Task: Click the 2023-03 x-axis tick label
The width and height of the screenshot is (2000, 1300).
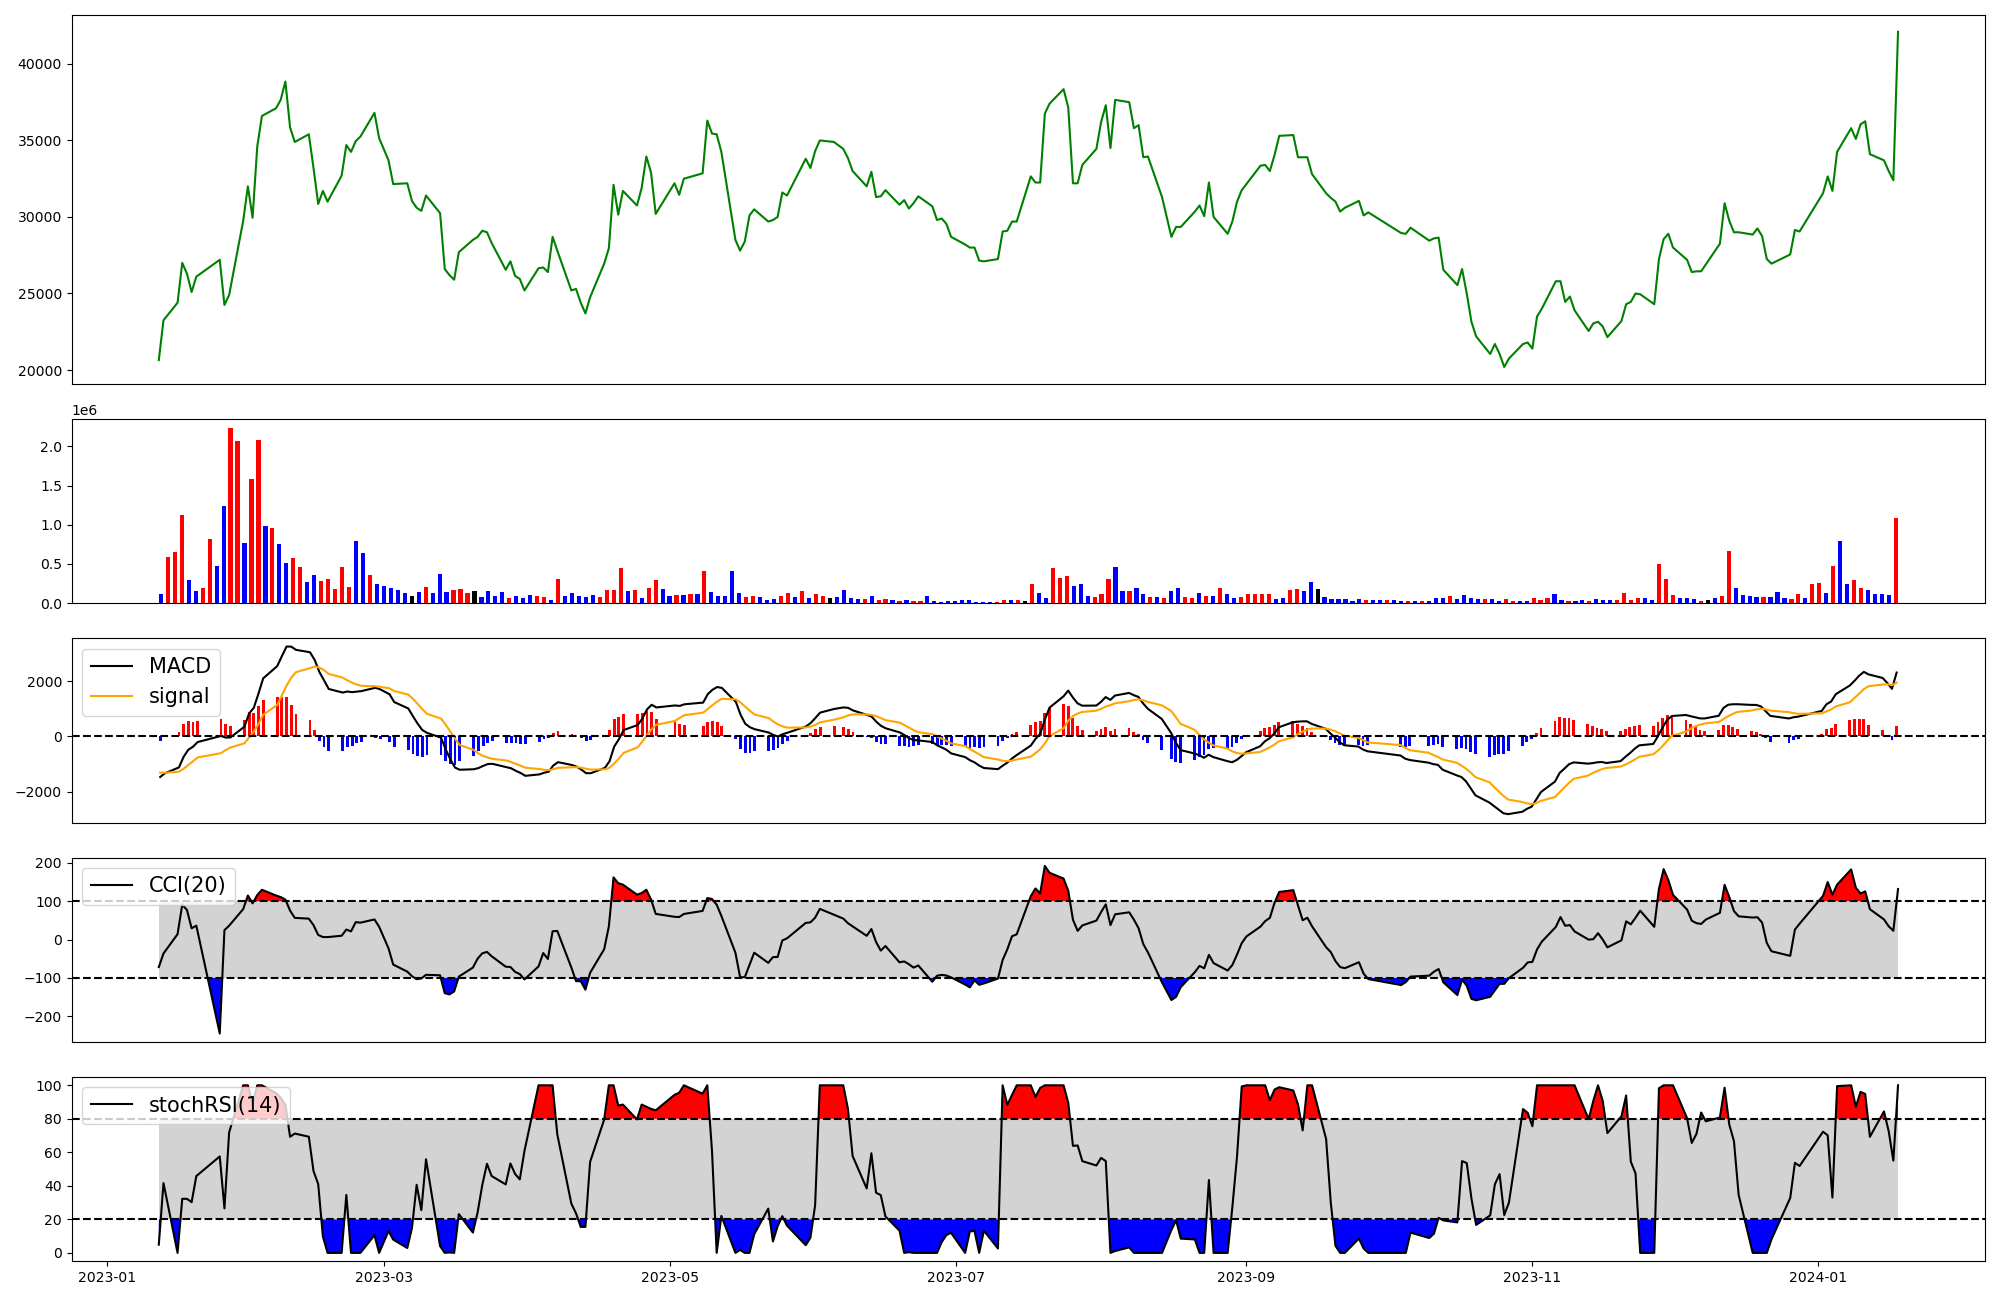Action: (384, 1277)
